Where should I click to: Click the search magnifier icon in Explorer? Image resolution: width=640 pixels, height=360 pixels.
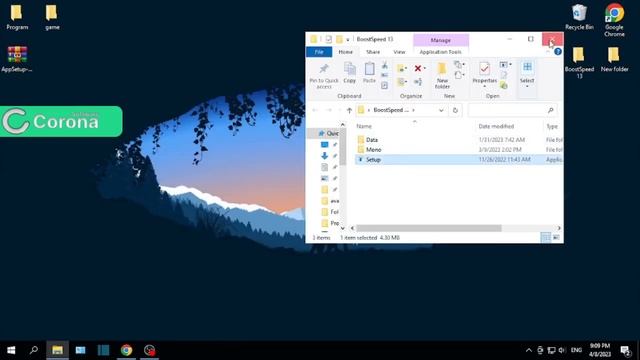pos(550,110)
